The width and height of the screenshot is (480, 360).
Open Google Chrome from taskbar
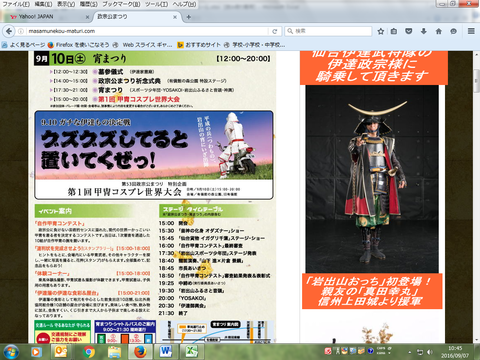pyautogui.click(x=89, y=352)
